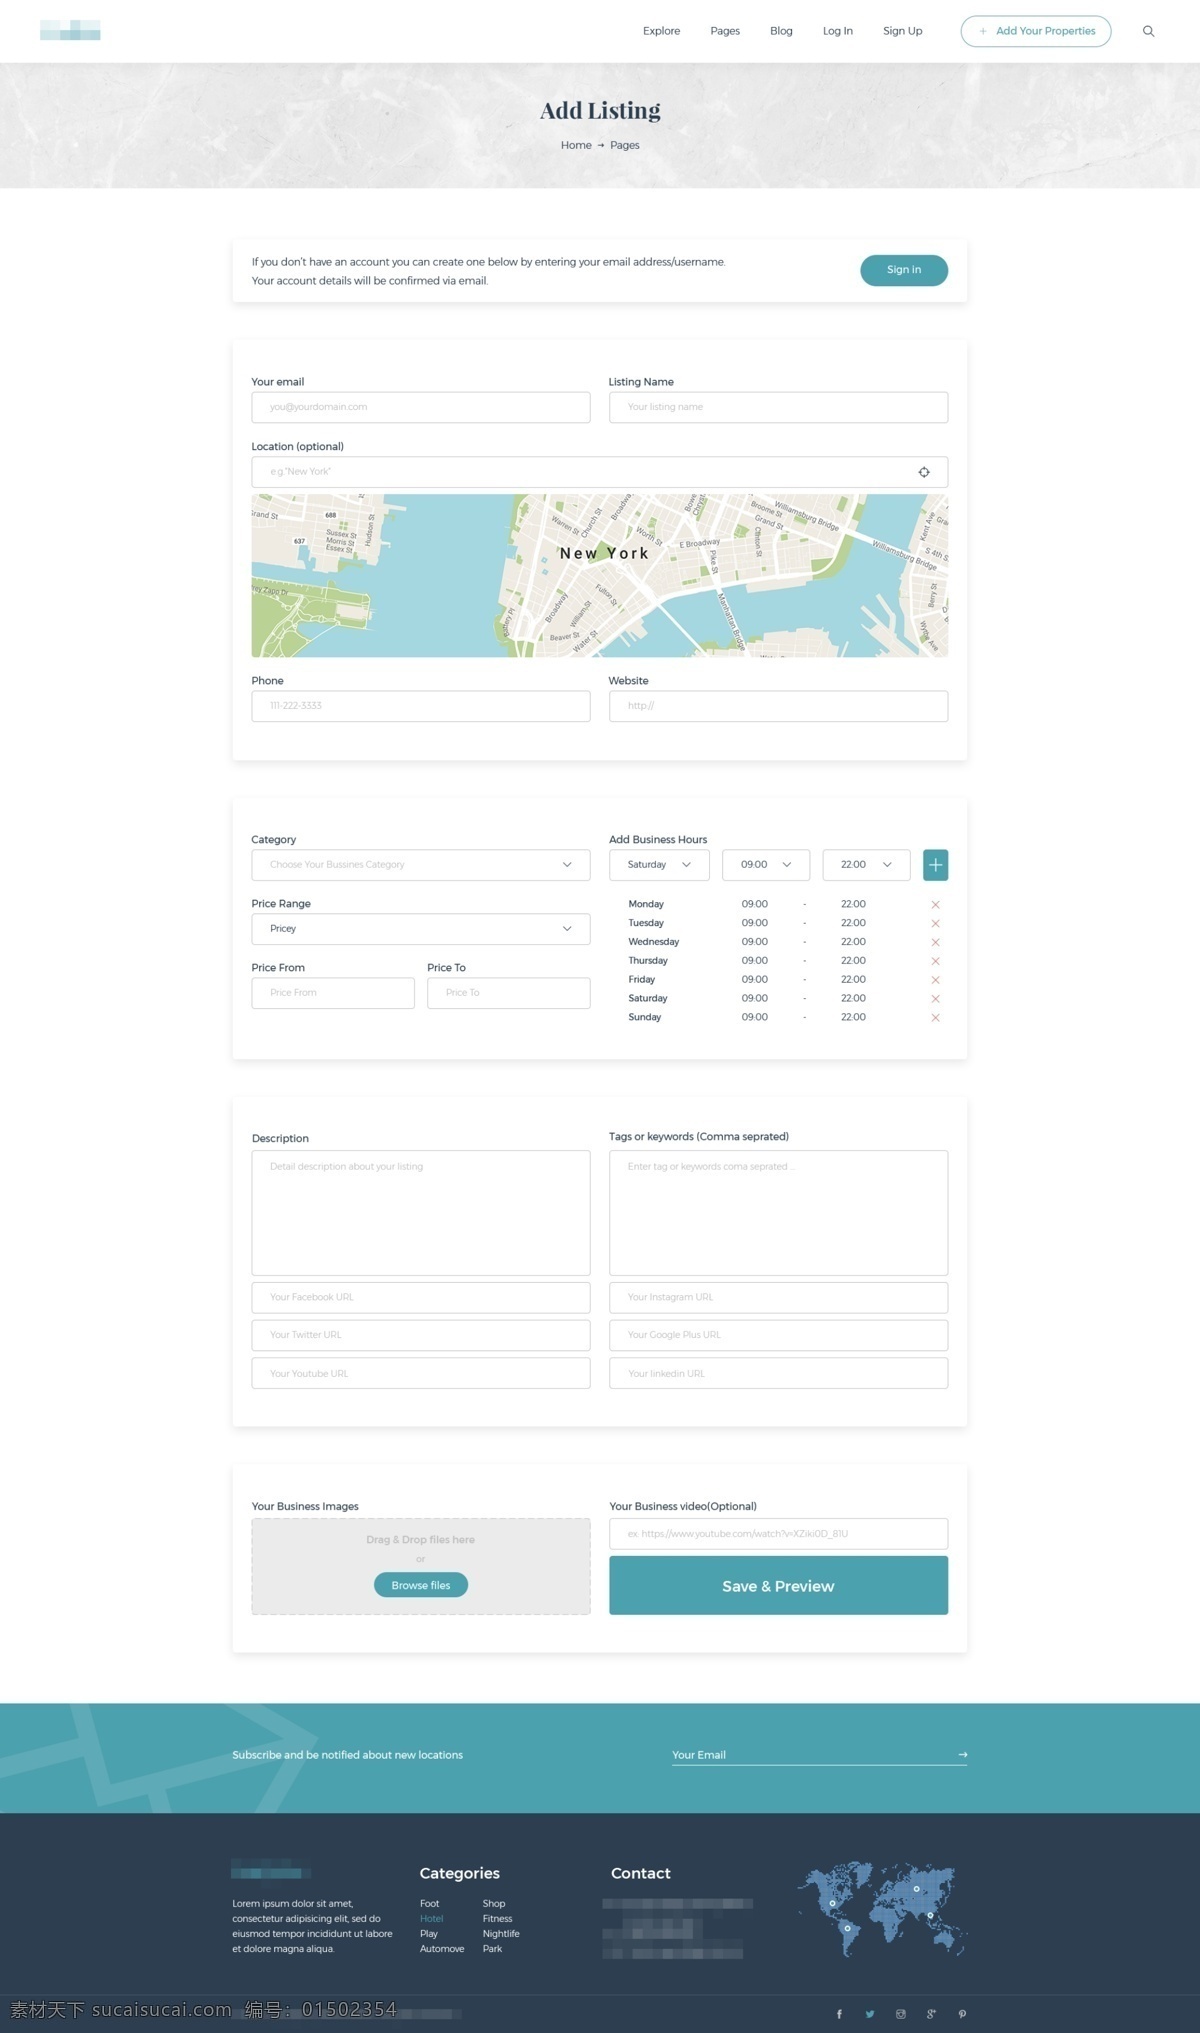Delete the Thursday hours entry
The width and height of the screenshot is (1200, 2033).
[x=935, y=961]
